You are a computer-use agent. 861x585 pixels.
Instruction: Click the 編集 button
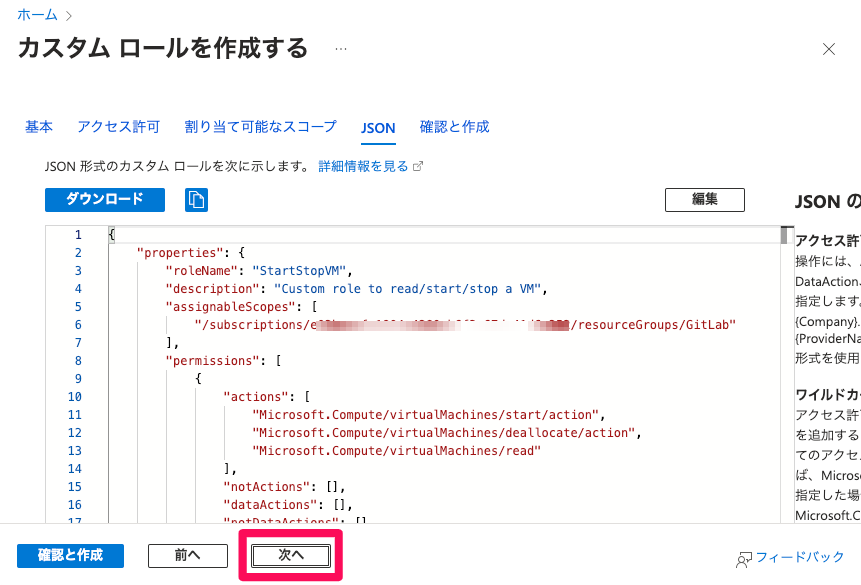click(x=705, y=199)
